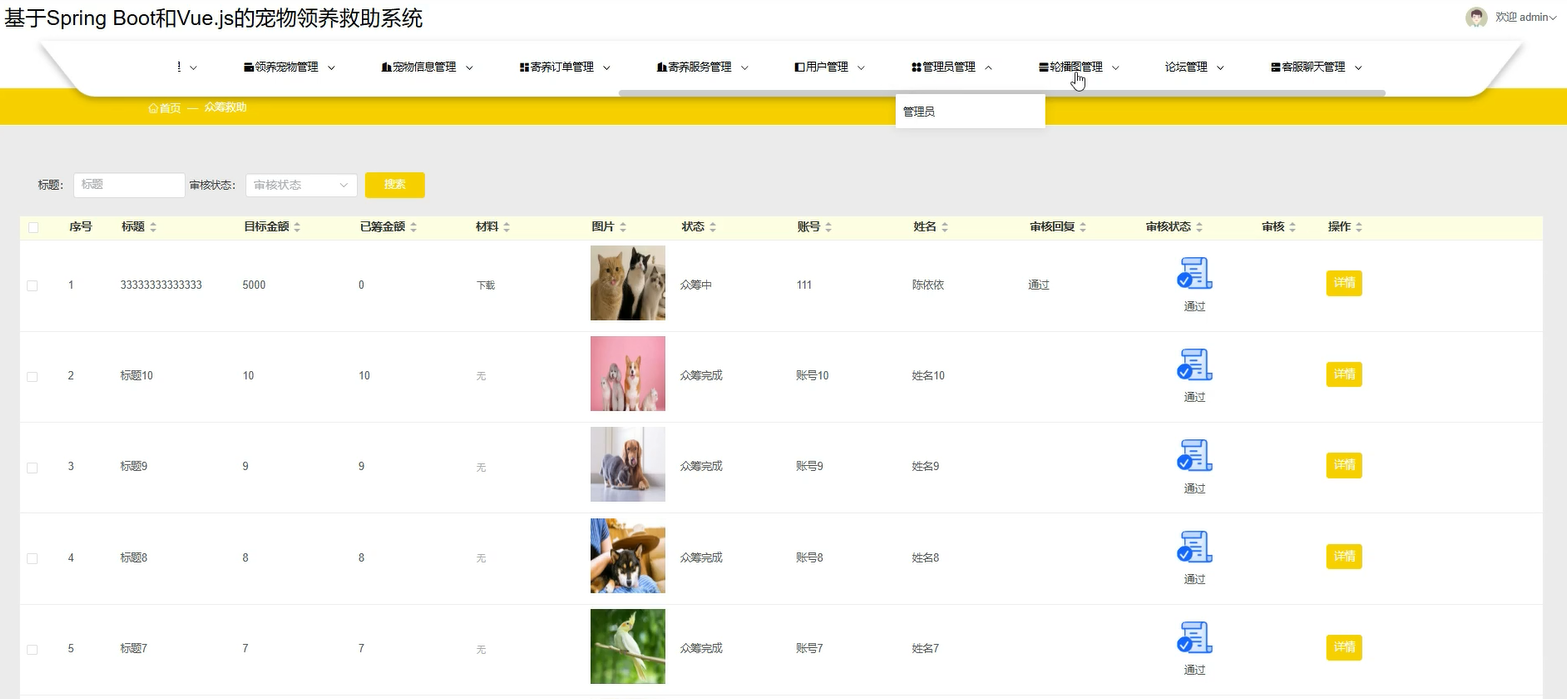Image resolution: width=1567 pixels, height=699 pixels.
Task: Click the 众筹救助 breadcrumb text
Action: tap(225, 107)
